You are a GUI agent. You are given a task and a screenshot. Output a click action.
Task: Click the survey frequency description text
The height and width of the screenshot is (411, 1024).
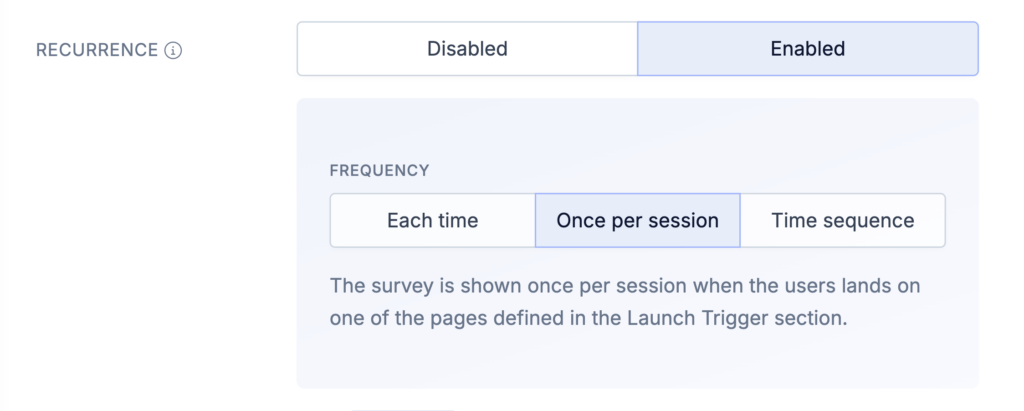coord(625,302)
